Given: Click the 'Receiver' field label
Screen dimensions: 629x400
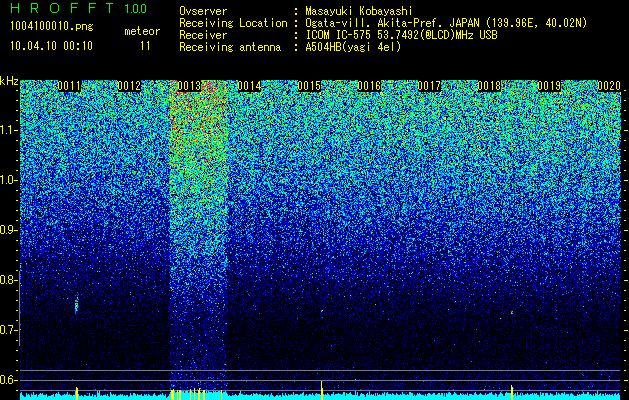Looking at the screenshot, I should point(203,35).
